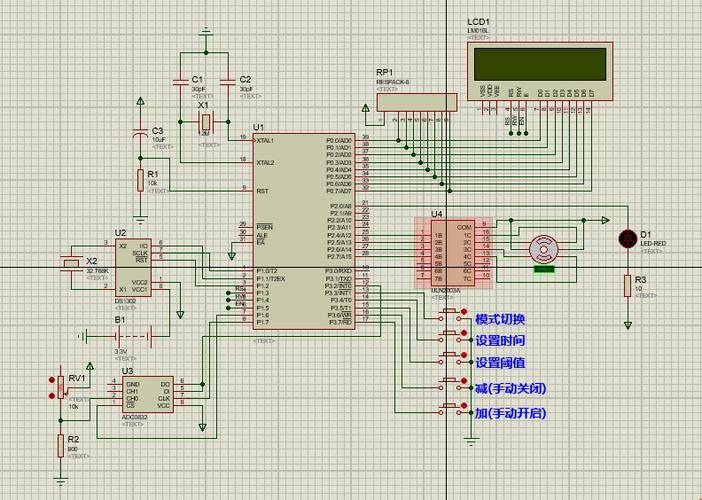Select the ULN2003A driver chip U4
Image resolution: width=702 pixels, height=500 pixels.
click(x=453, y=253)
